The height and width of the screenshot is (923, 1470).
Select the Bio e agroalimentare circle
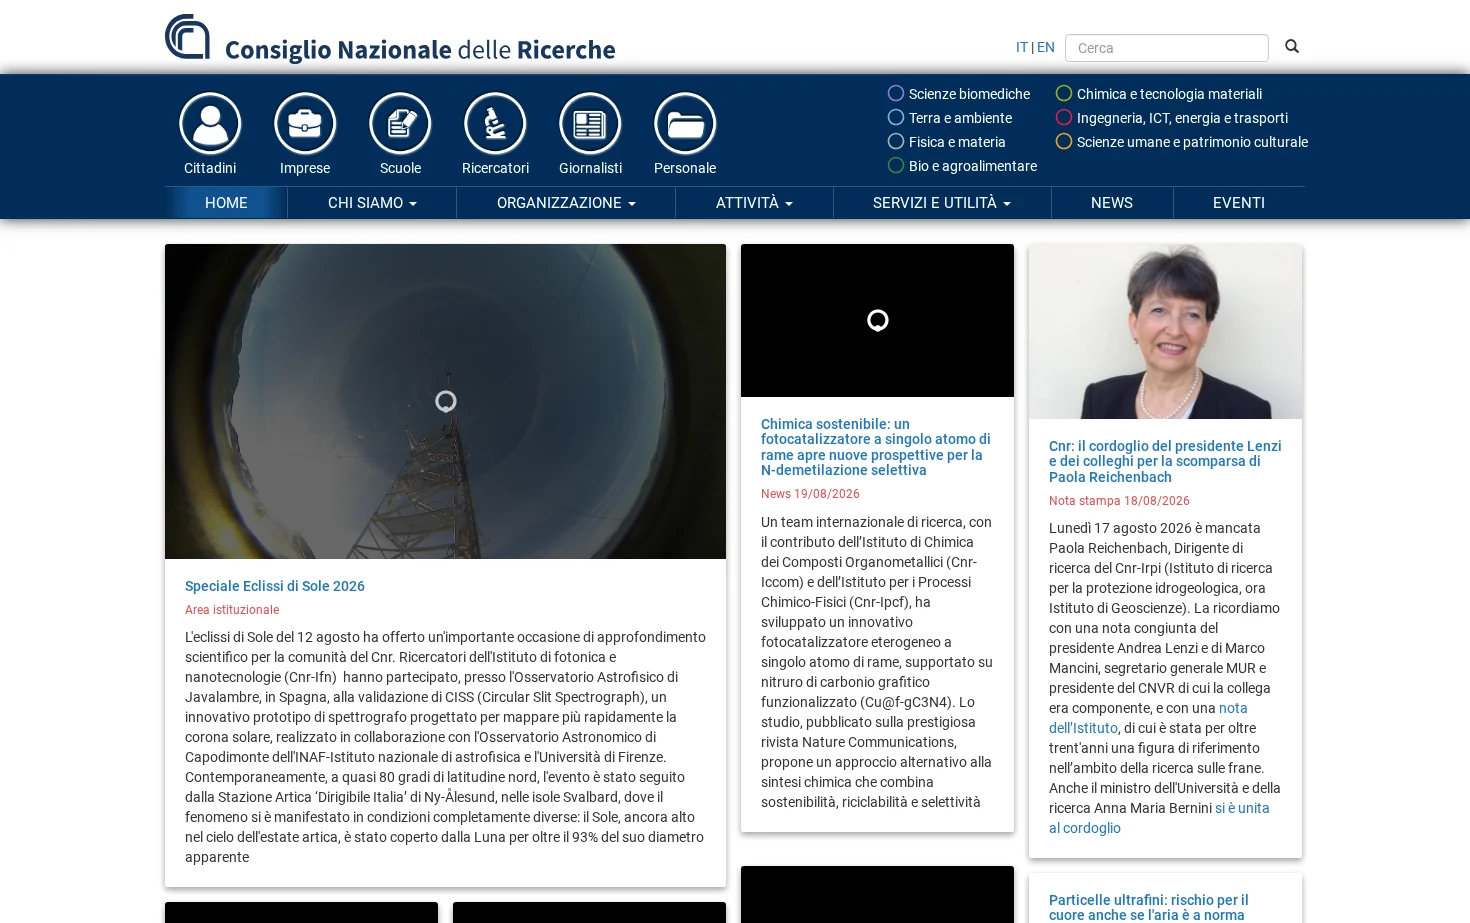[x=896, y=165]
